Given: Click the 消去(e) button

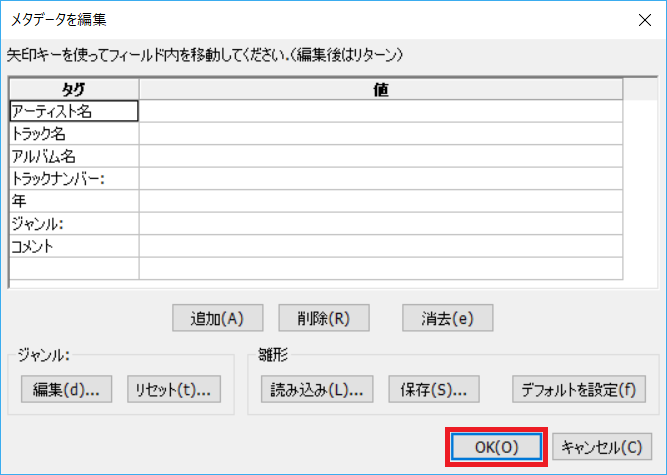Looking at the screenshot, I should (448, 318).
